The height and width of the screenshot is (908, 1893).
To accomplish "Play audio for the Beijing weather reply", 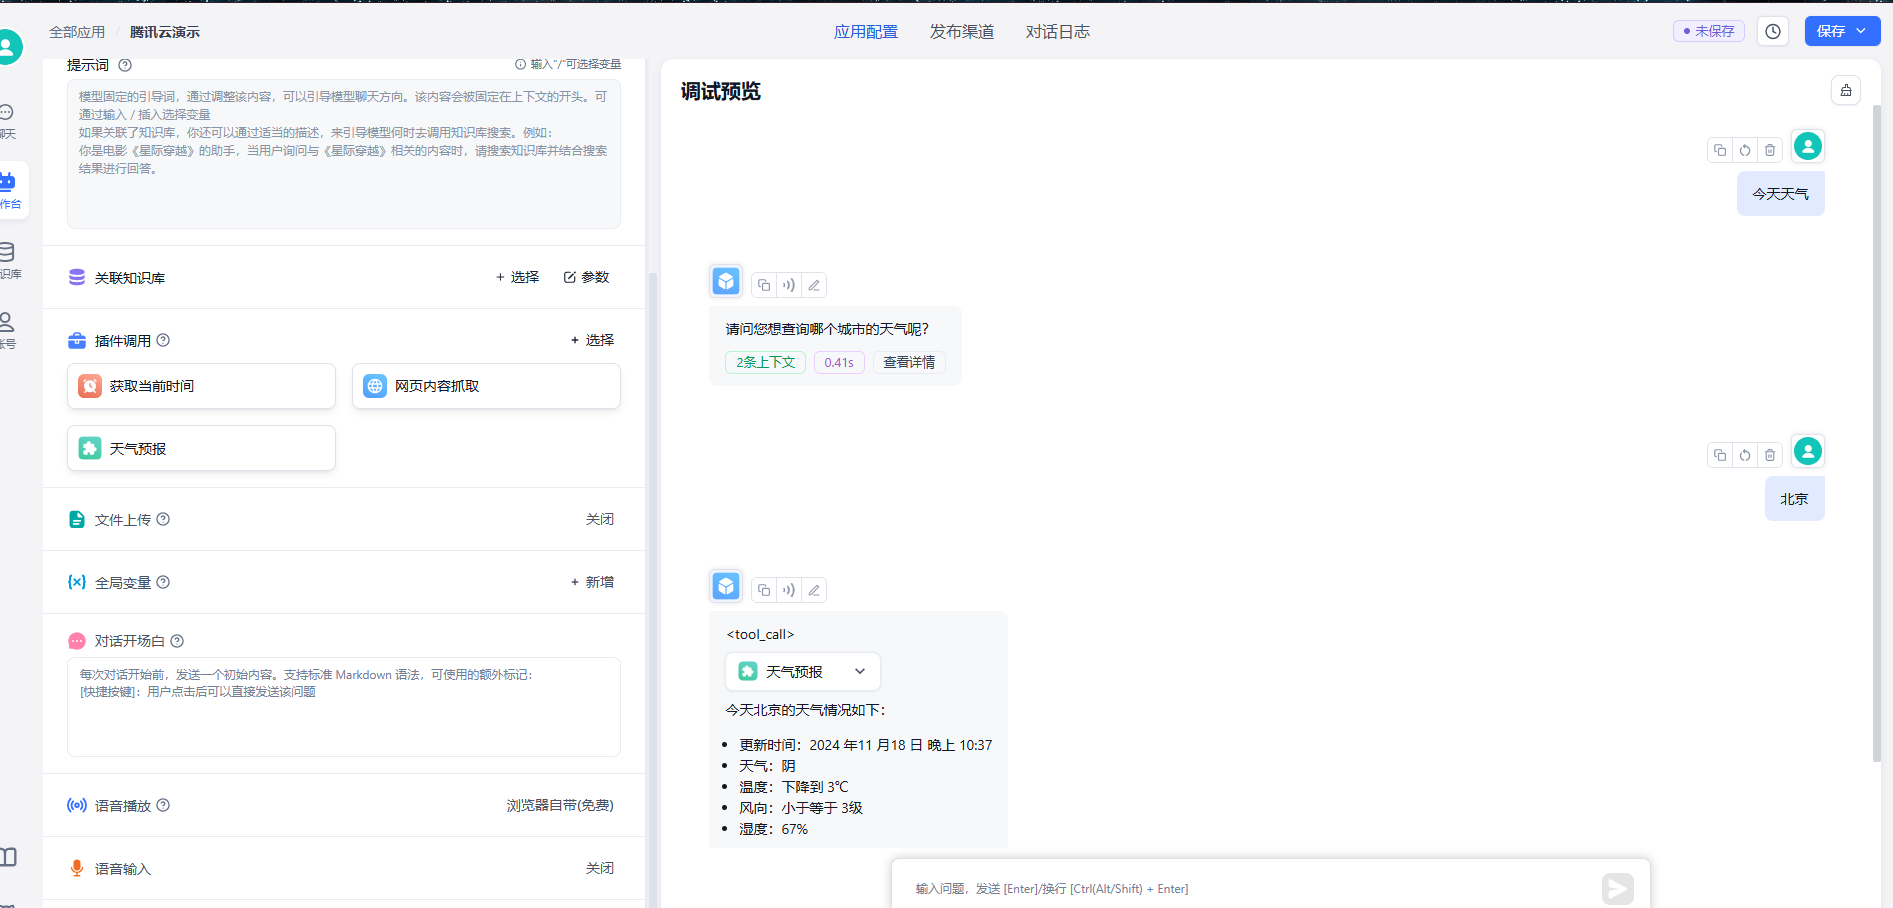I will click(x=789, y=590).
